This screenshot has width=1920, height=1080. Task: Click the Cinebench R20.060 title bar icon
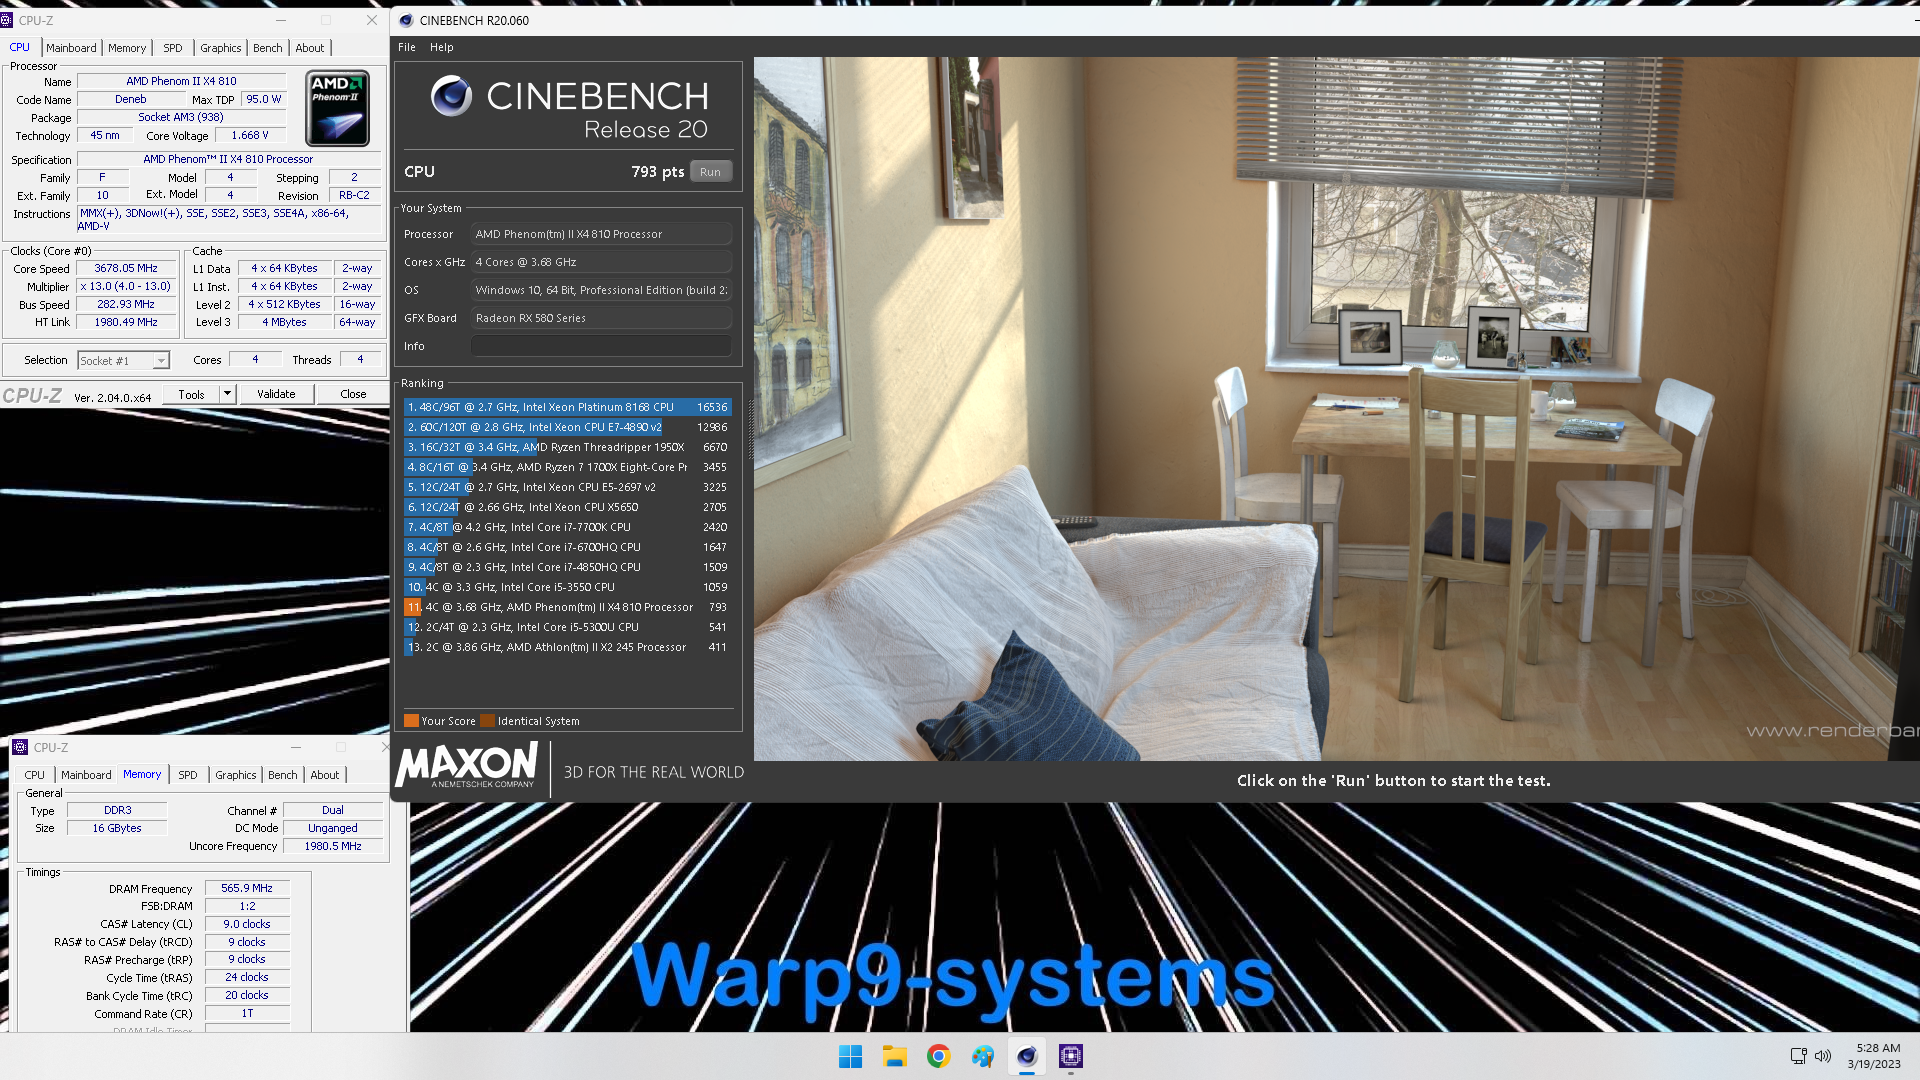[x=406, y=20]
